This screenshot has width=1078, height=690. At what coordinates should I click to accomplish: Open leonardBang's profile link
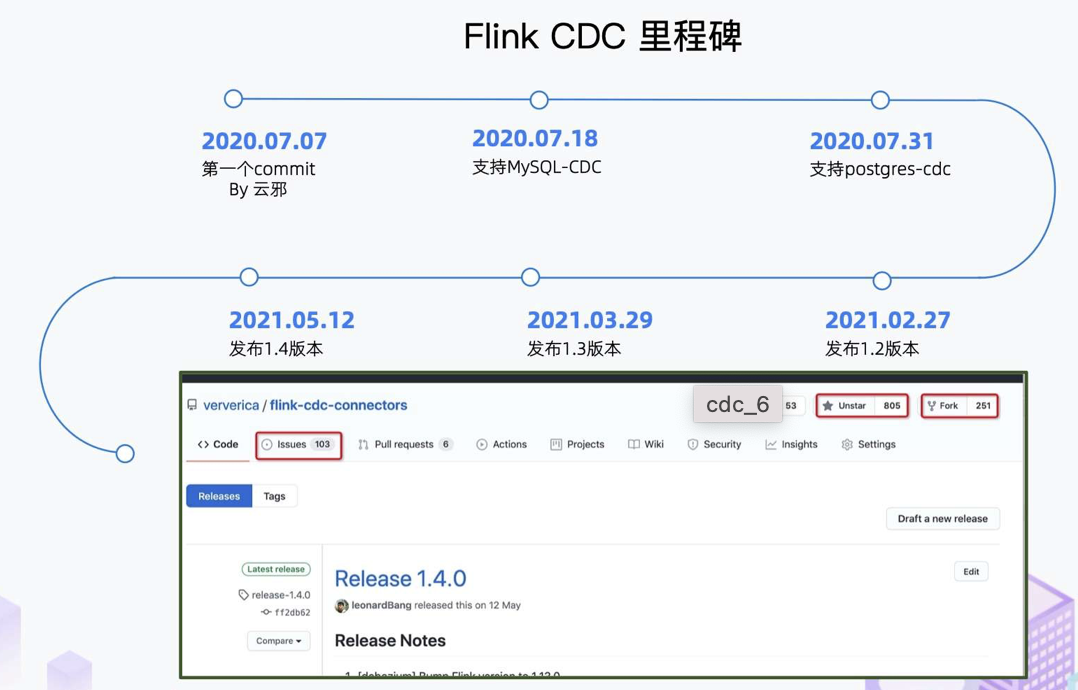click(x=382, y=605)
